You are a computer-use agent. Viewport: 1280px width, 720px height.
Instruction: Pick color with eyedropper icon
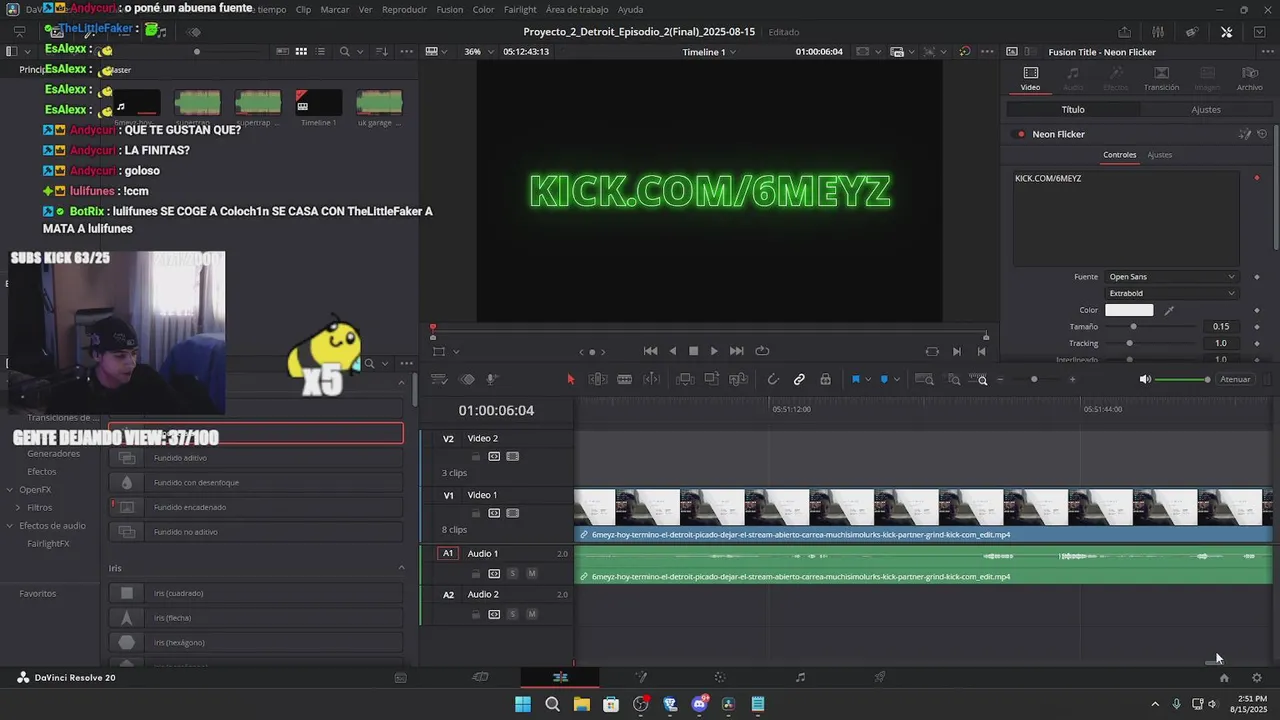[x=1169, y=310]
